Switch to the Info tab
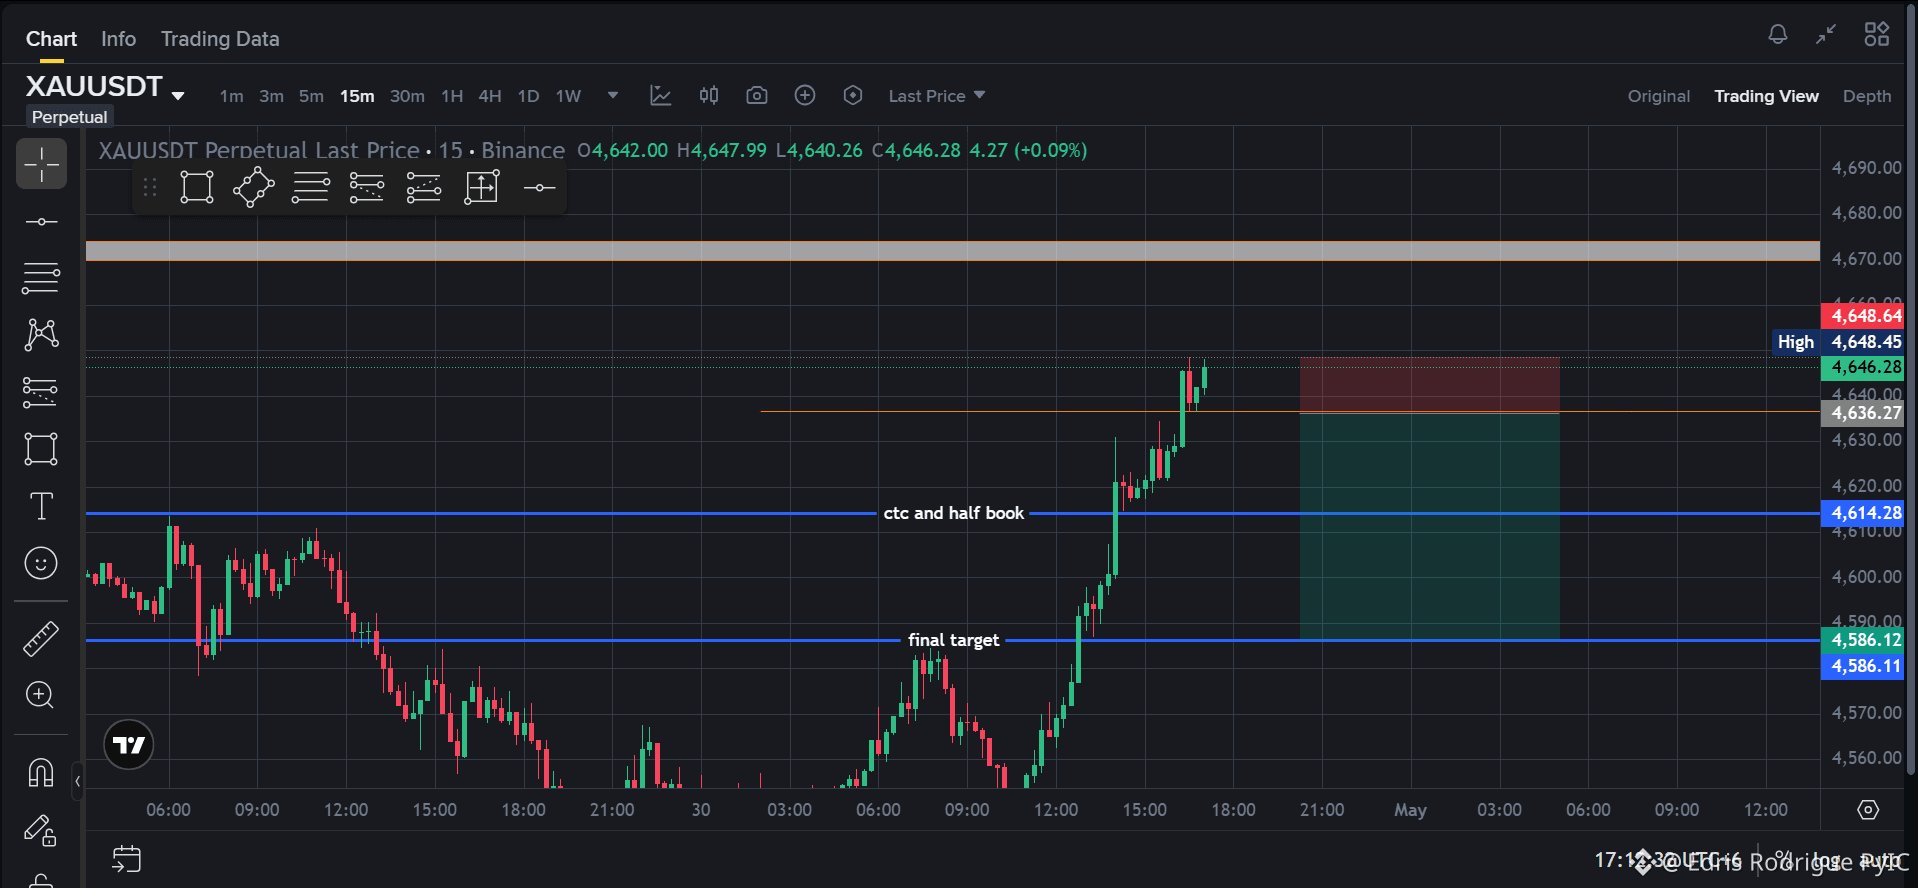This screenshot has height=888, width=1918. (x=118, y=39)
